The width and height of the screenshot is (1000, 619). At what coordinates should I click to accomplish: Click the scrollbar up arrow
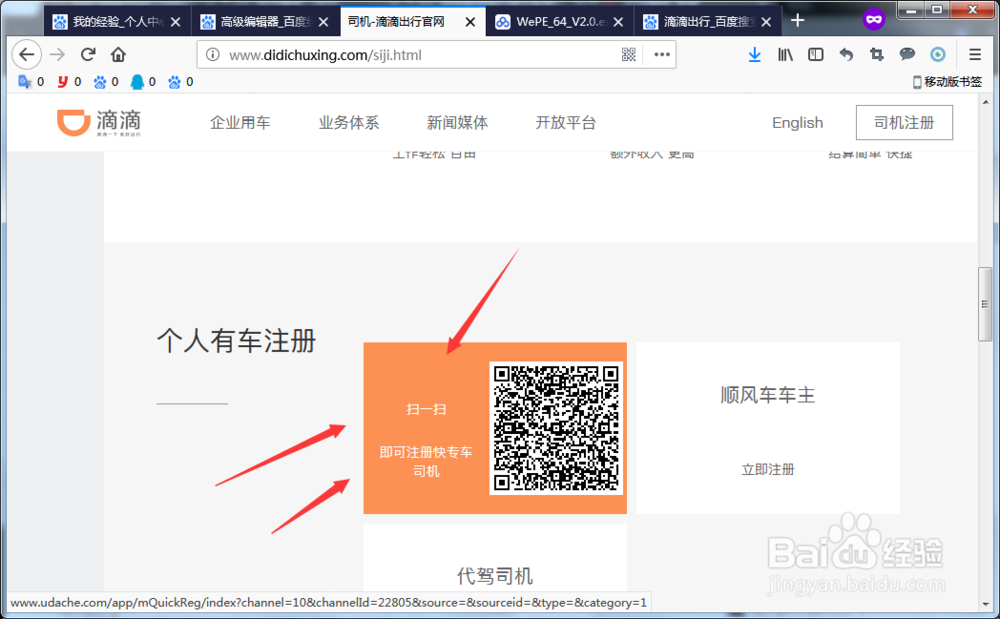click(x=985, y=102)
